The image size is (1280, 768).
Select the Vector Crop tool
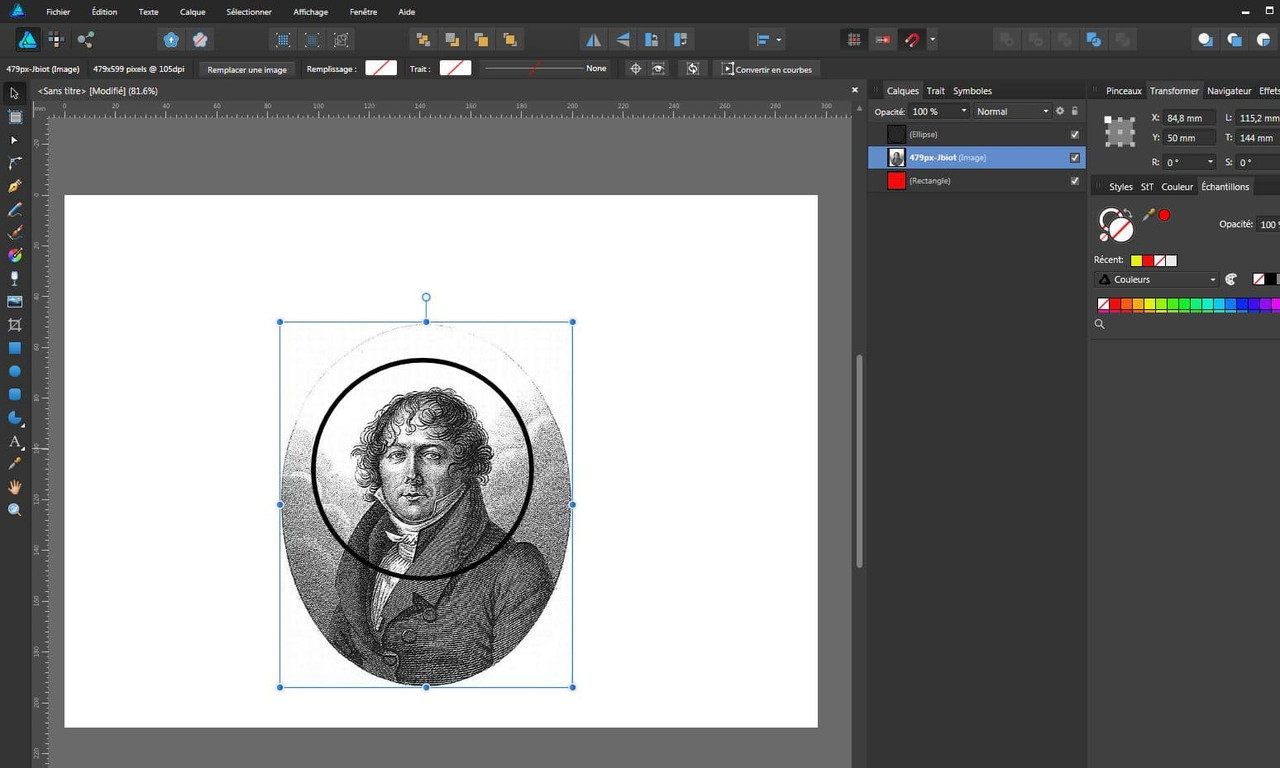tap(15, 325)
